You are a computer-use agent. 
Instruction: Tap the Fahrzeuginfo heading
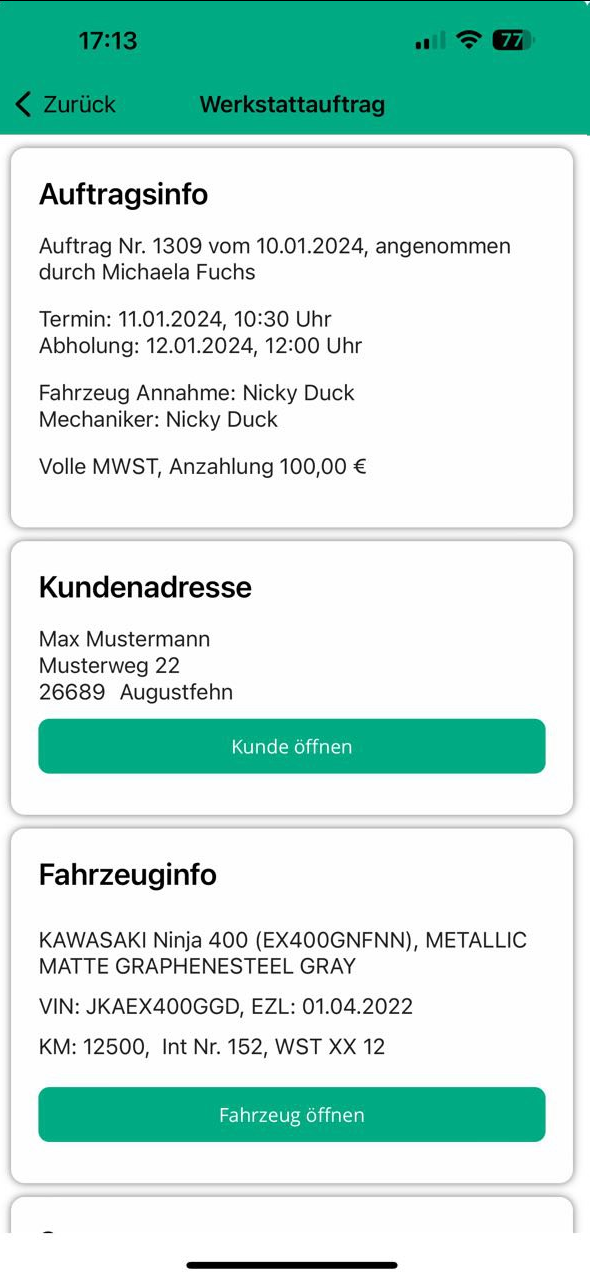128,875
